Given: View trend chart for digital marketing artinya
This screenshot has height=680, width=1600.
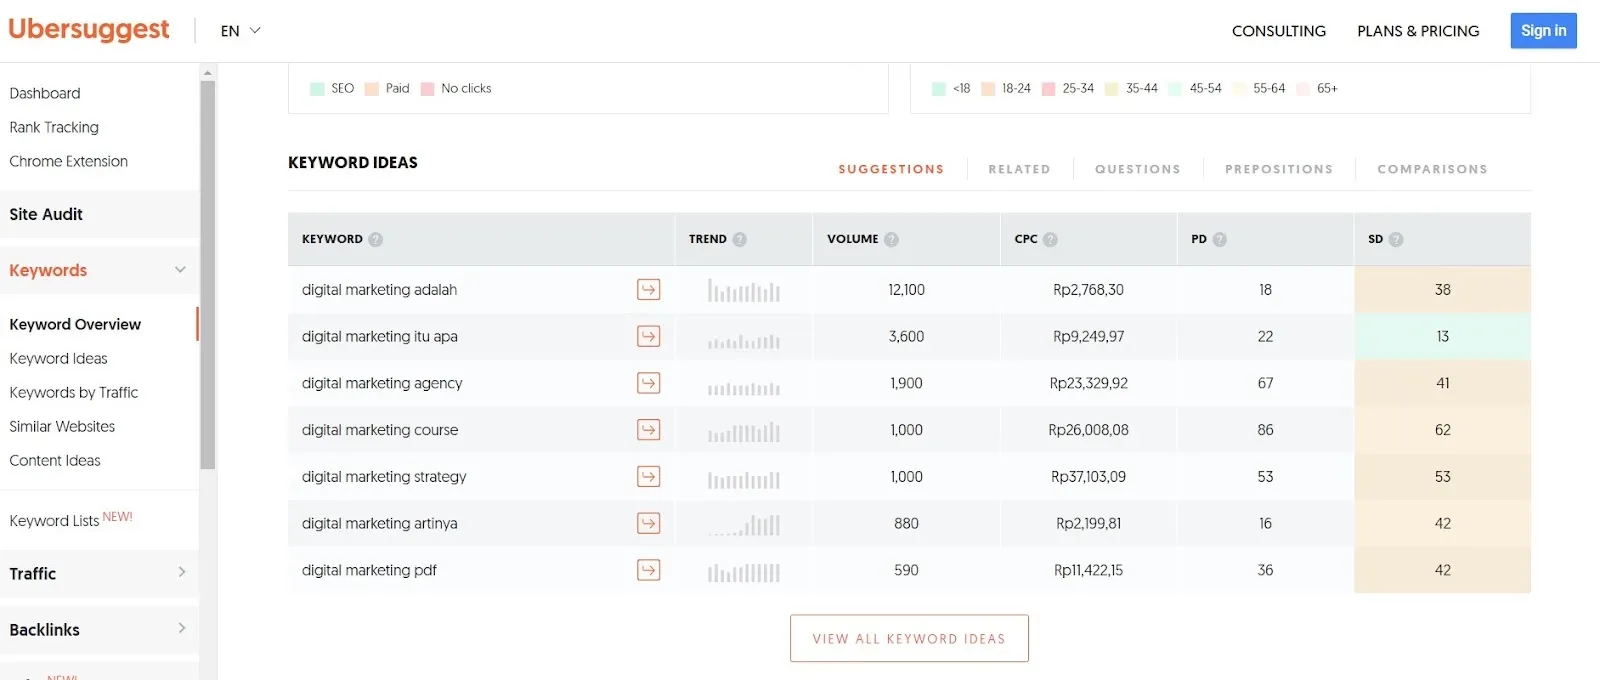Looking at the screenshot, I should pos(744,525).
